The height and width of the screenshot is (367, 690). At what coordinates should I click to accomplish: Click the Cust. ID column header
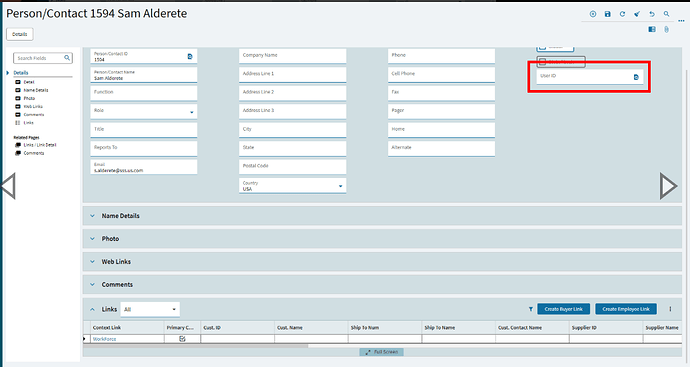pos(238,327)
